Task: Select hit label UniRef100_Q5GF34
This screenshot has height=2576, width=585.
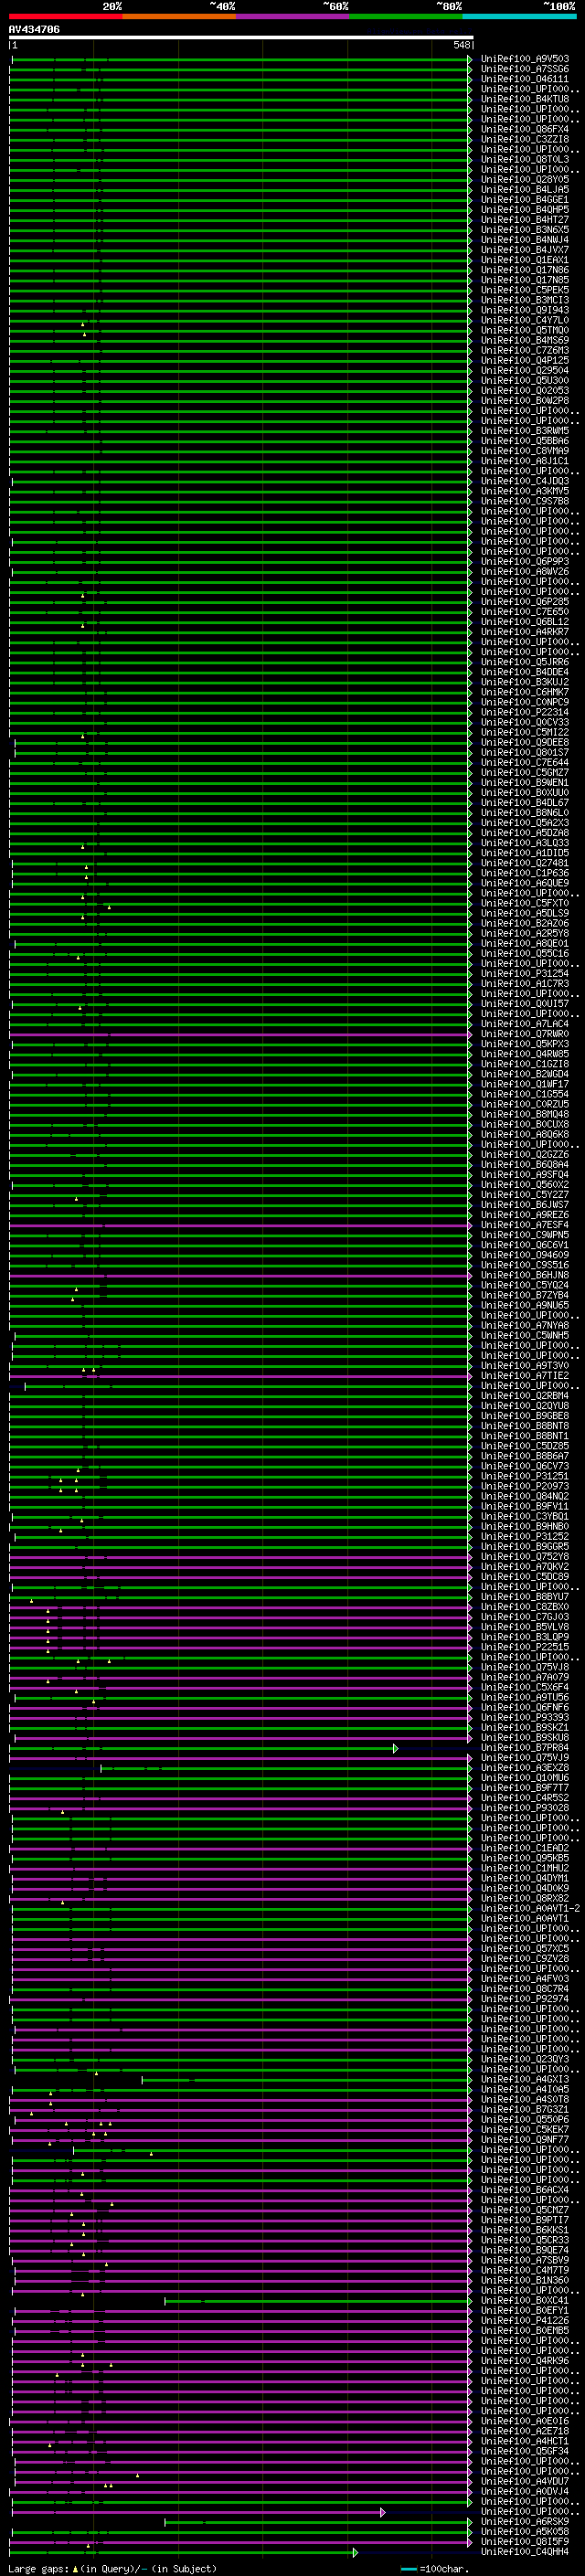Action: tap(525, 2451)
